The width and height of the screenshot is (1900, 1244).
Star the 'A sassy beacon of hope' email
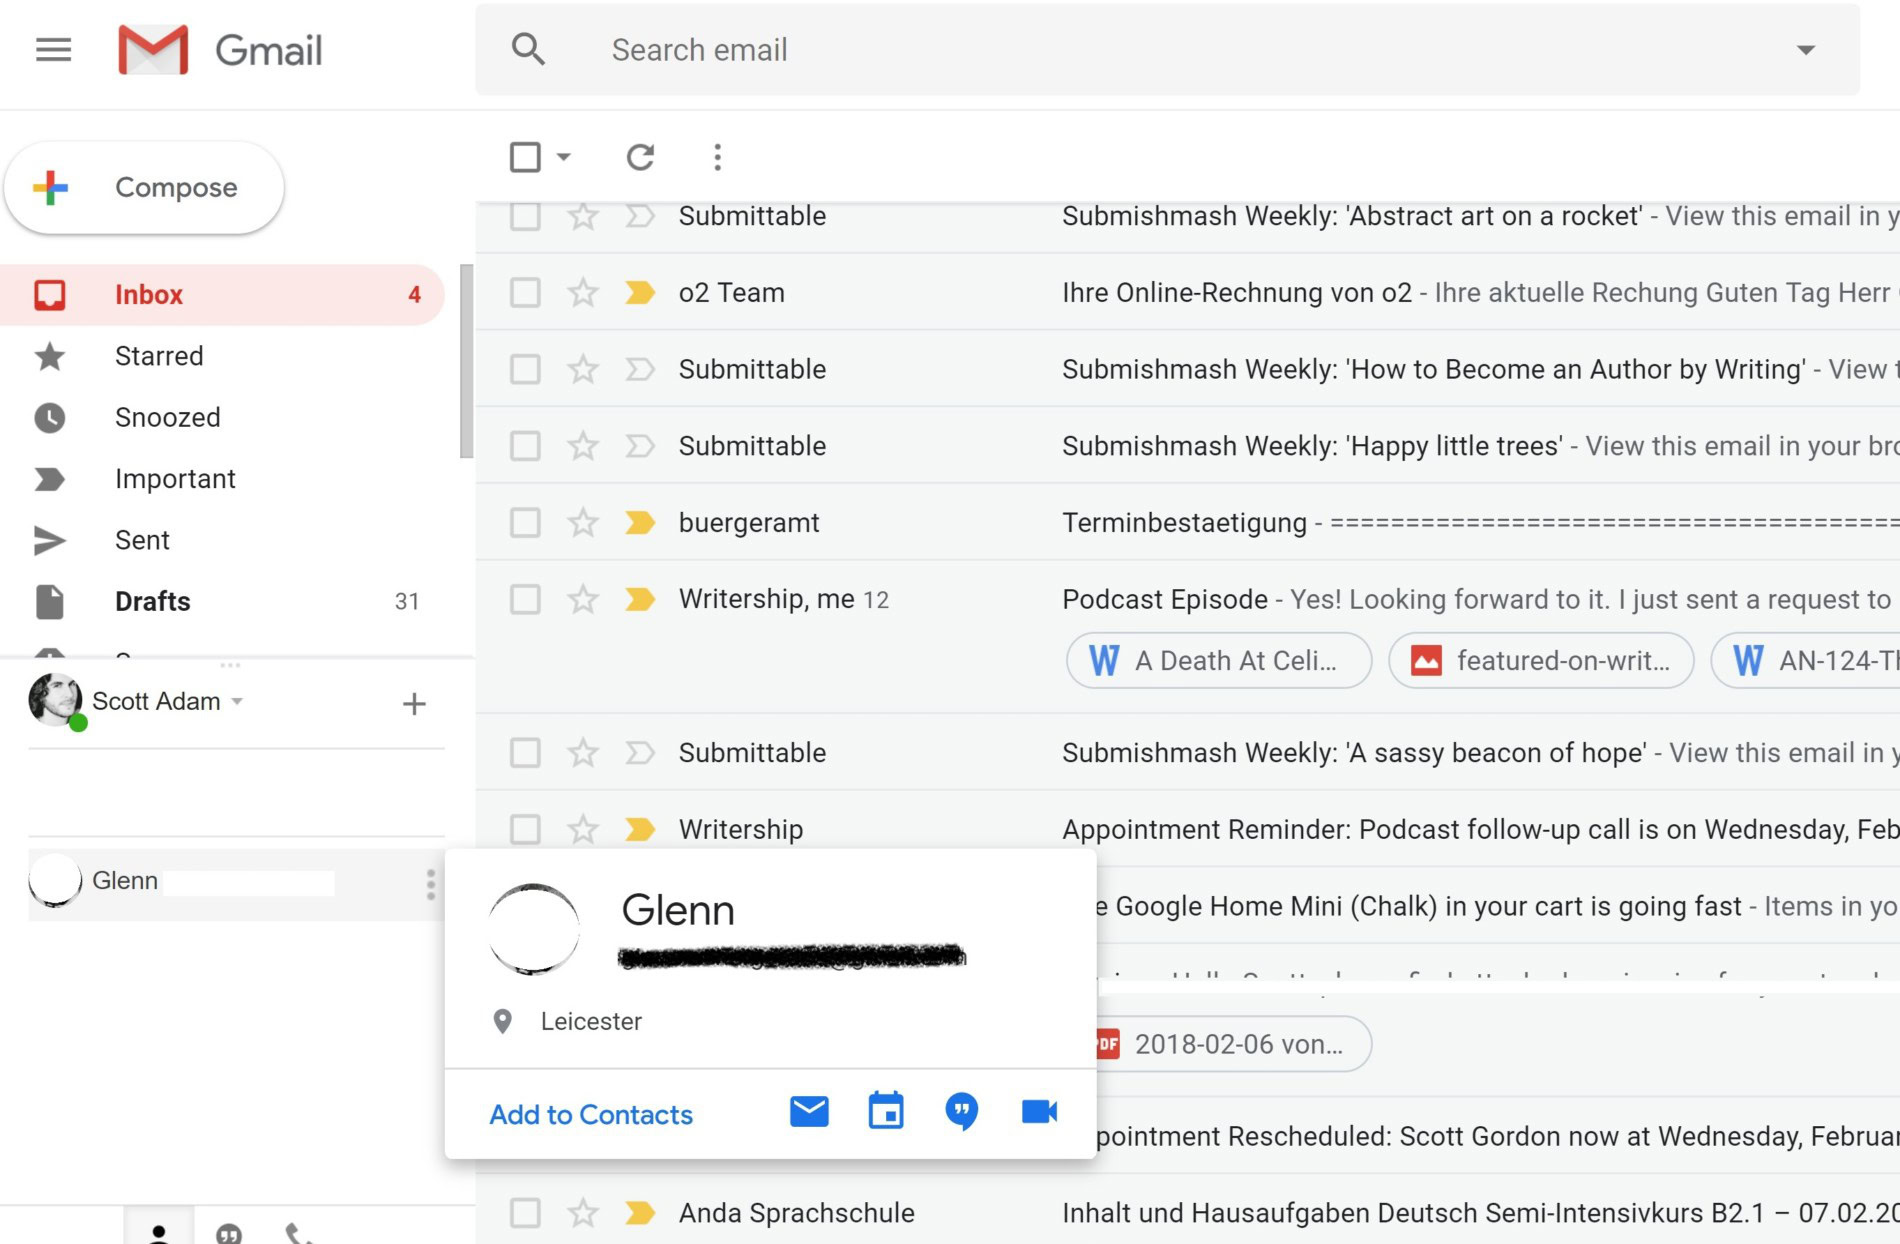(583, 752)
